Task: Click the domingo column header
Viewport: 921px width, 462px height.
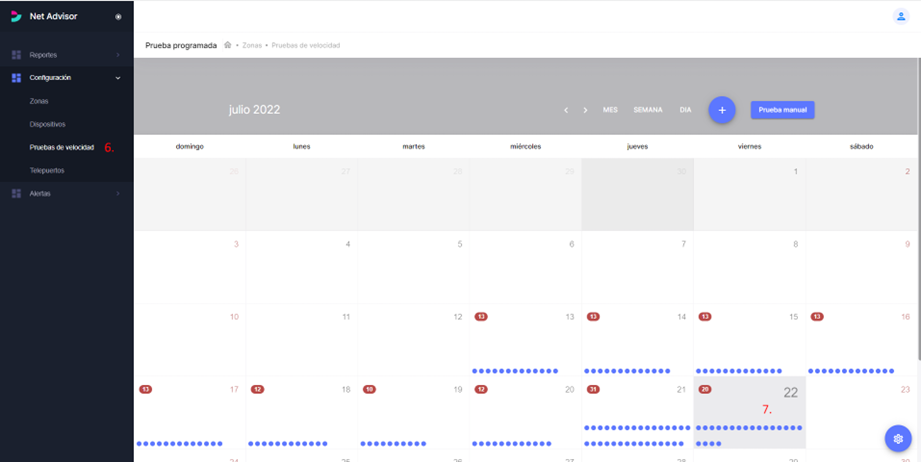Action: [190, 147]
